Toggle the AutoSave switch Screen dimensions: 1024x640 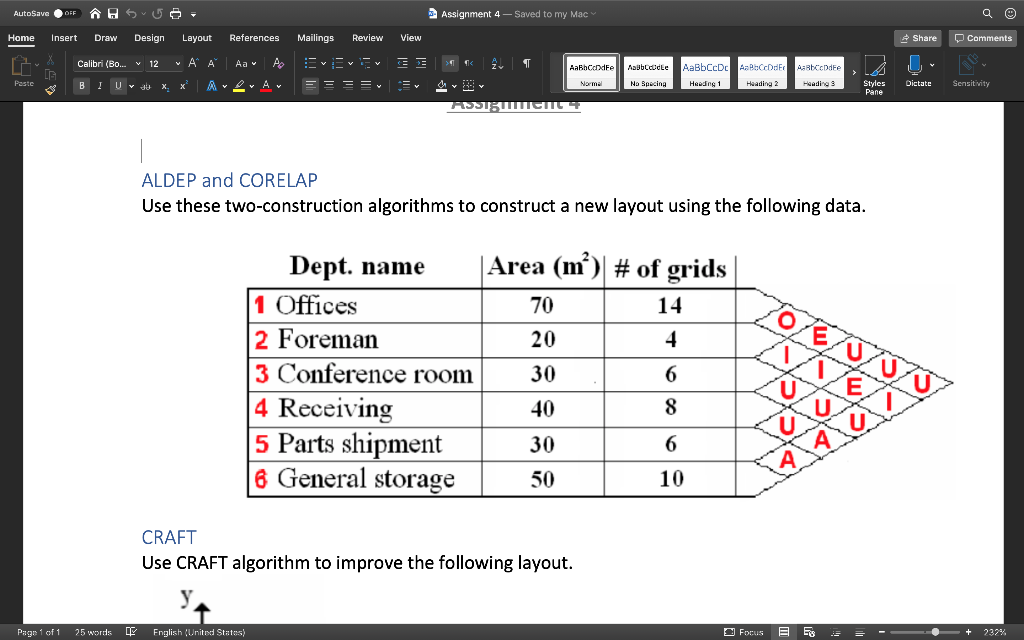67,14
